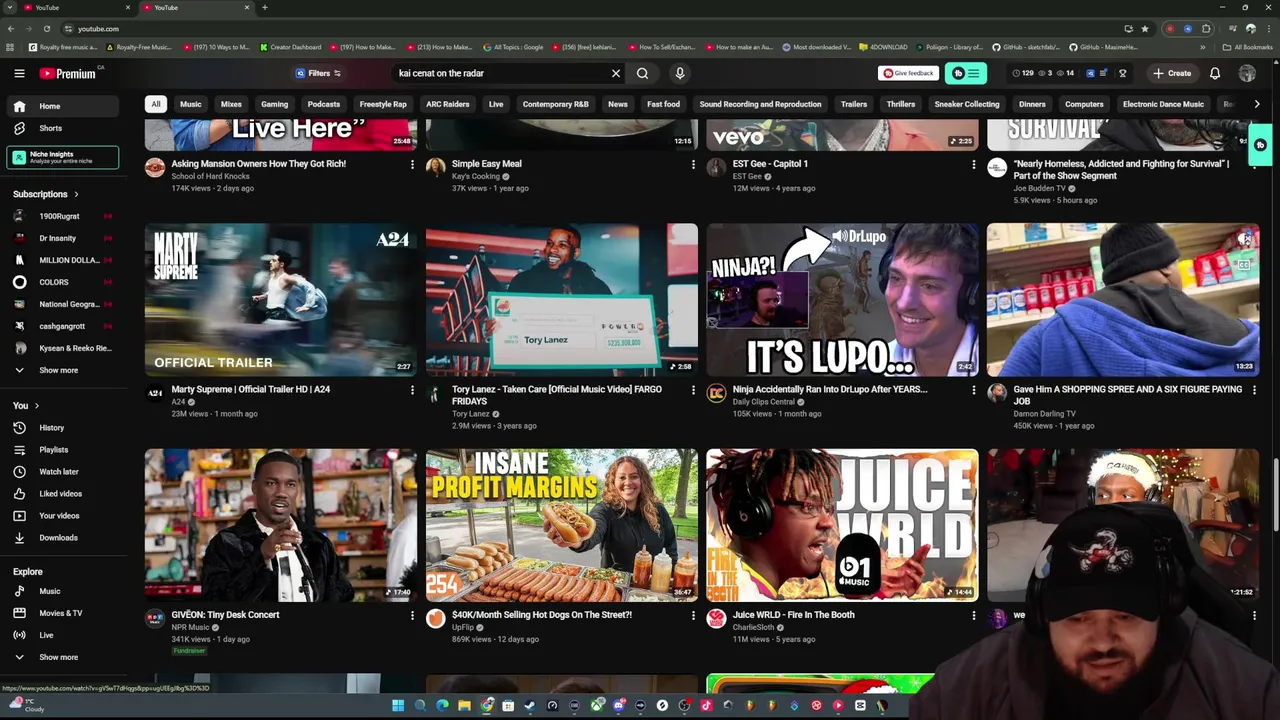Image resolution: width=1280 pixels, height=720 pixels.
Task: Open the Kay's Cooking channel link
Action: pyautogui.click(x=475, y=176)
